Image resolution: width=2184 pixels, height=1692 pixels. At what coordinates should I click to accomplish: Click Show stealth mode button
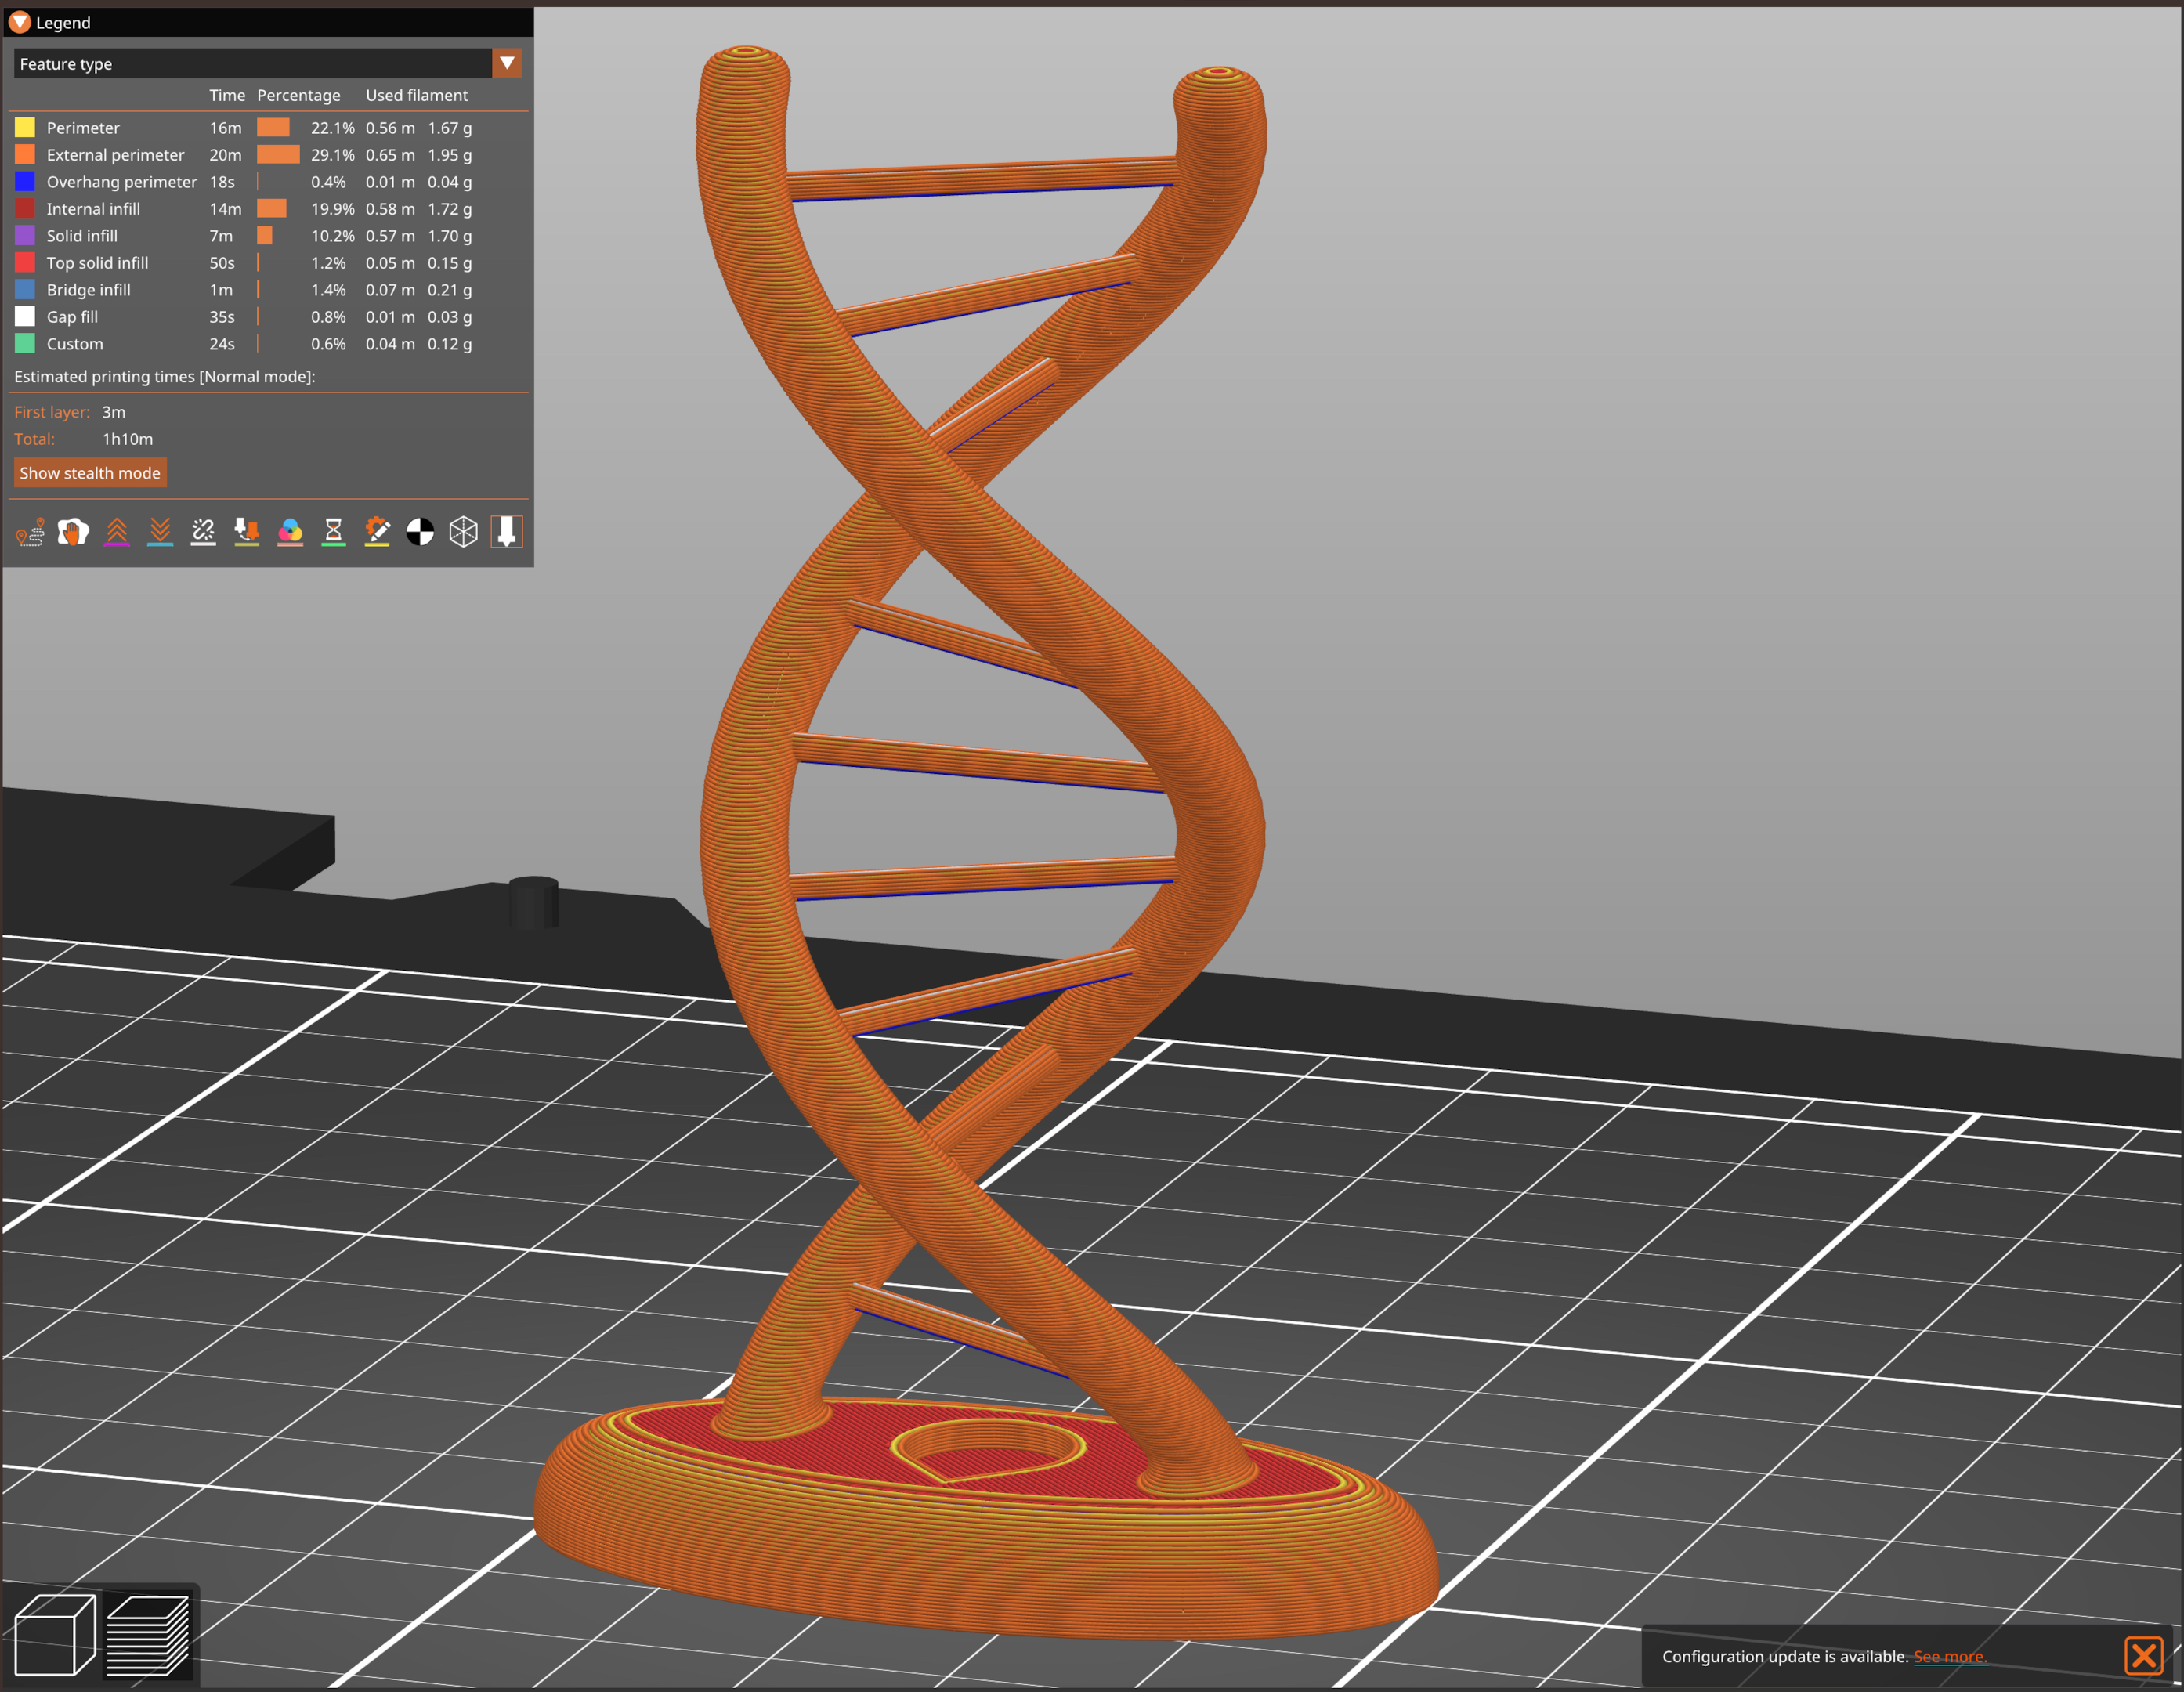[x=90, y=472]
